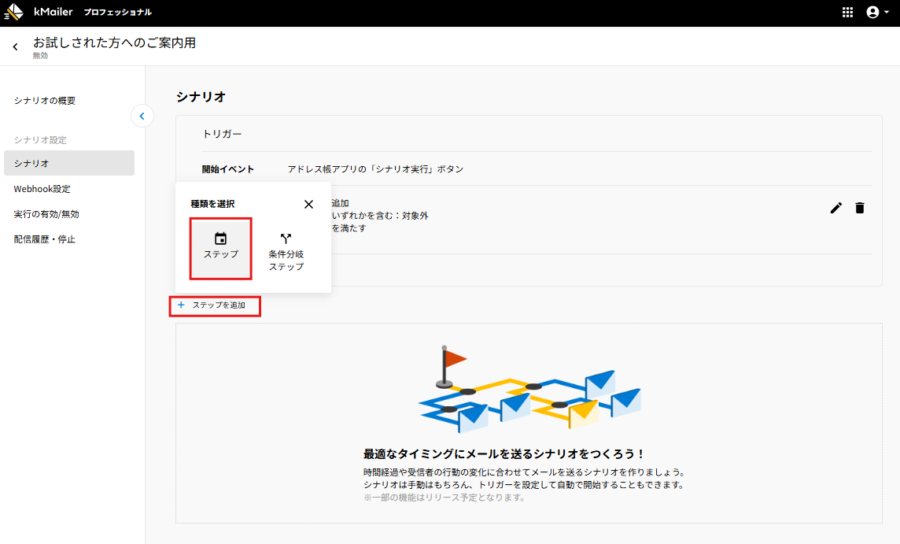Delete the trigger with trash icon
900x544 pixels.
(860, 208)
